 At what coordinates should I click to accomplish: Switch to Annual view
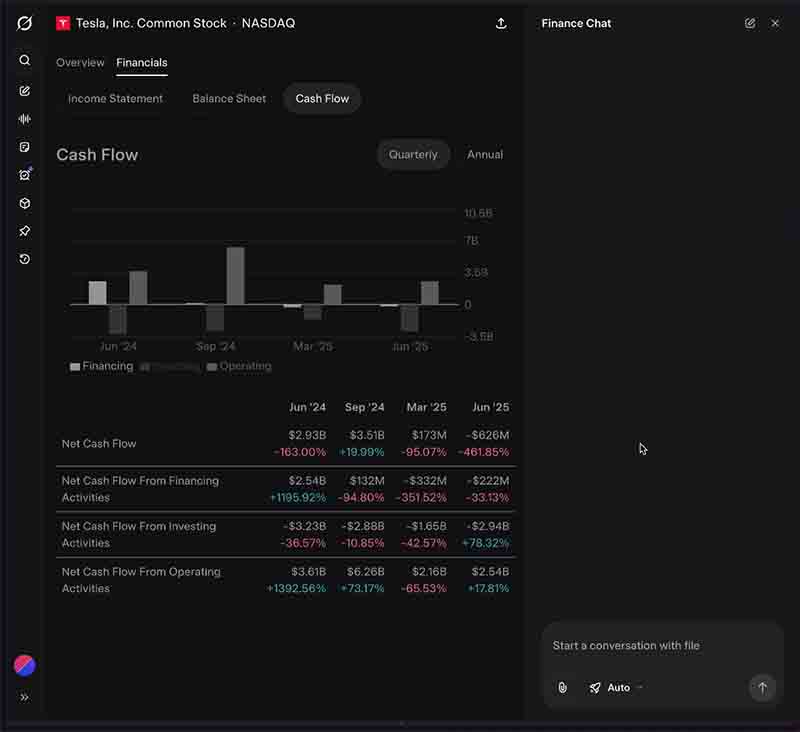(x=485, y=155)
